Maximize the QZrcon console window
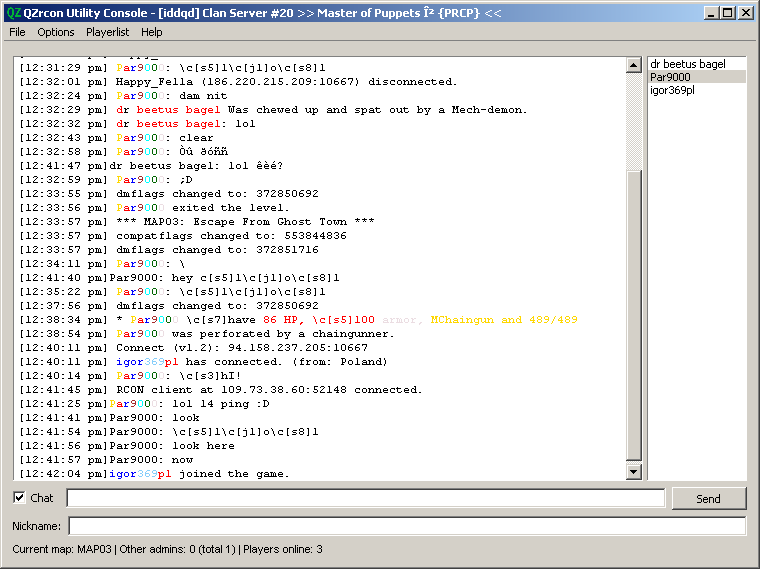This screenshot has height=569, width=760. [x=728, y=13]
